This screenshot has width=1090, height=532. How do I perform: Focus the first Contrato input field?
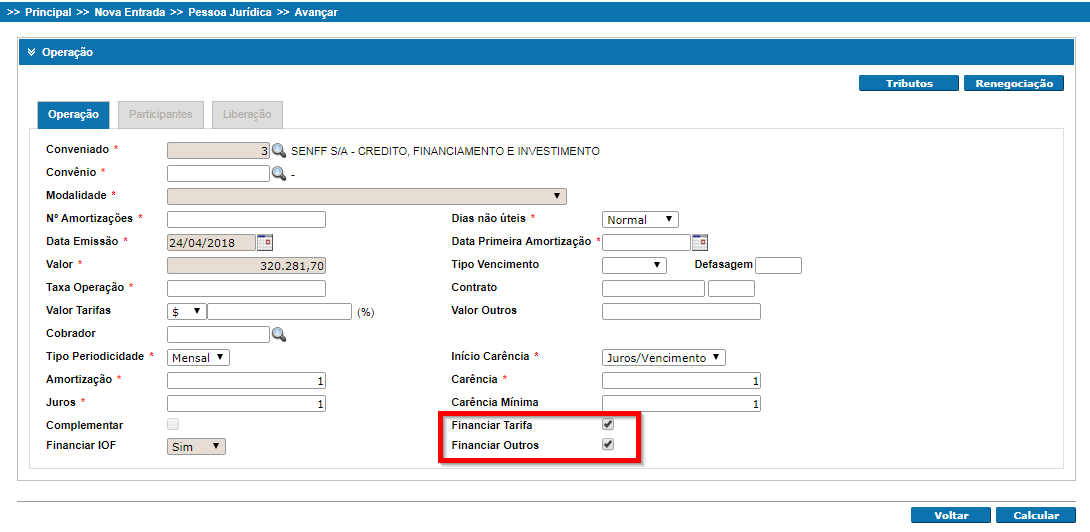[x=653, y=288]
